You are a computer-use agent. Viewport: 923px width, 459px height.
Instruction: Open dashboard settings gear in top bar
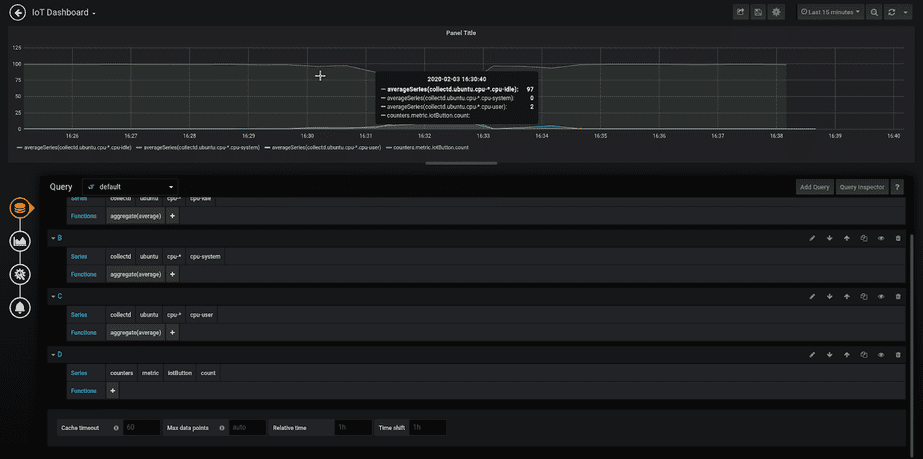point(776,12)
